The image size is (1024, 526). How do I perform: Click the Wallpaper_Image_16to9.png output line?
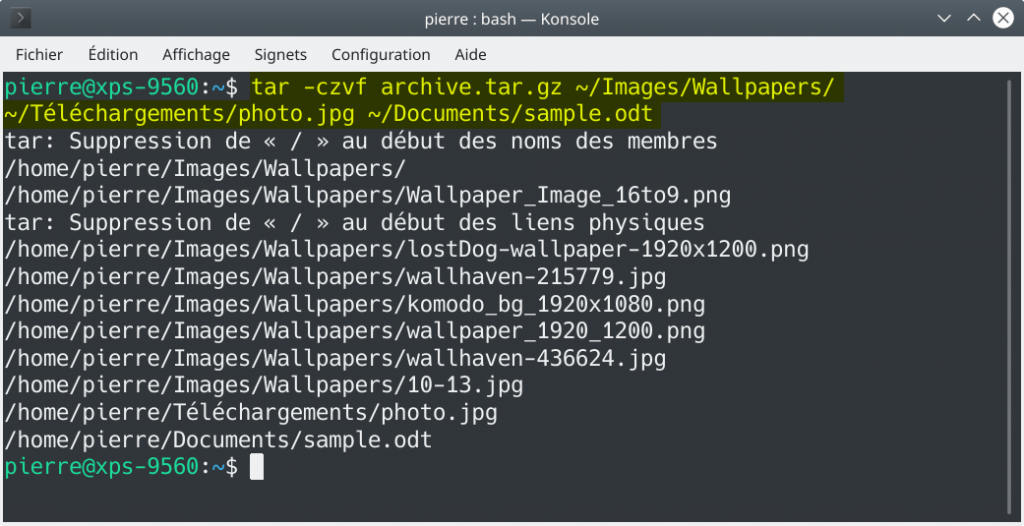(368, 195)
